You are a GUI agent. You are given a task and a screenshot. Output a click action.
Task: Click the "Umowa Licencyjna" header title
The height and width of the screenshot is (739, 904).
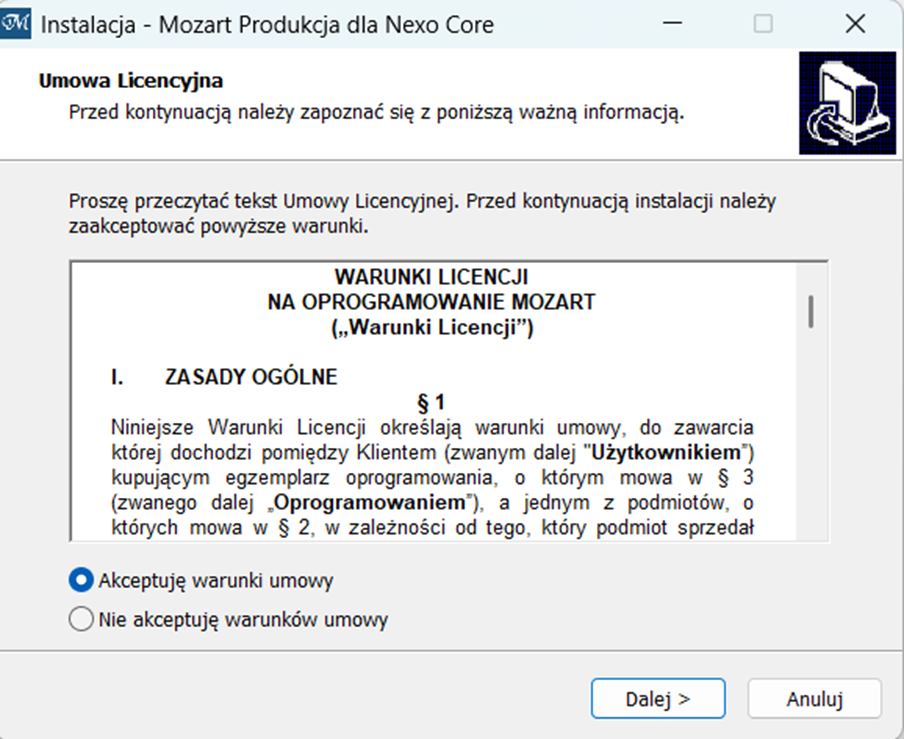130,81
